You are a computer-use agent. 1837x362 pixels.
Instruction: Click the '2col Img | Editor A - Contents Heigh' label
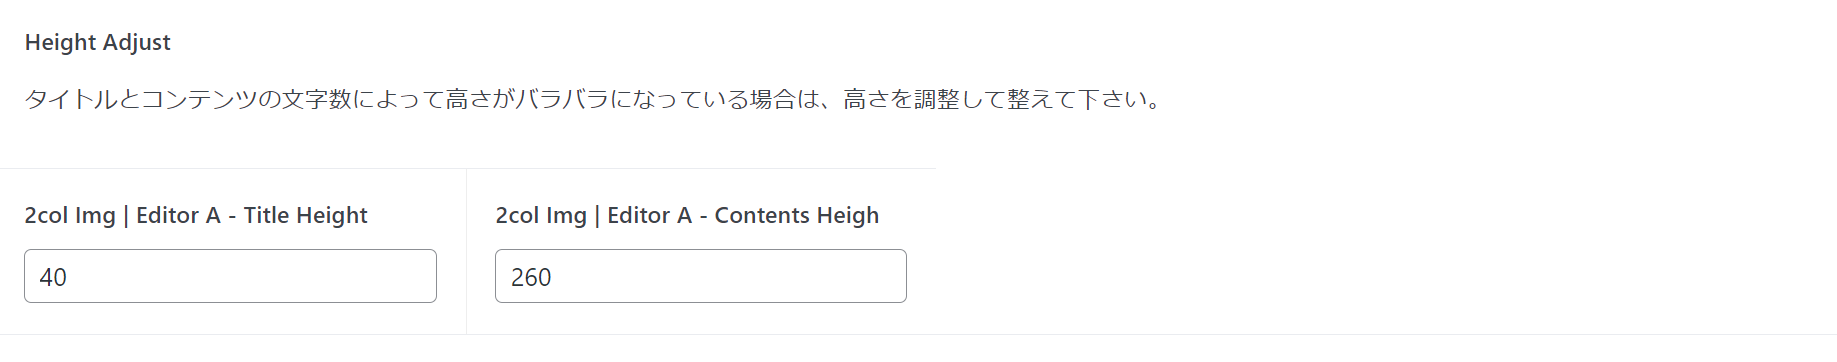pos(687,215)
